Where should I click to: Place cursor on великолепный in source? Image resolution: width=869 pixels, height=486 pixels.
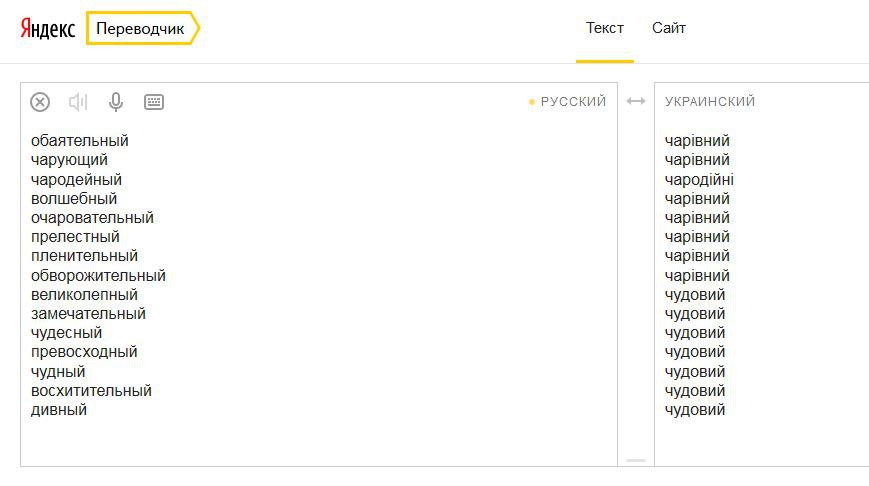coord(84,295)
